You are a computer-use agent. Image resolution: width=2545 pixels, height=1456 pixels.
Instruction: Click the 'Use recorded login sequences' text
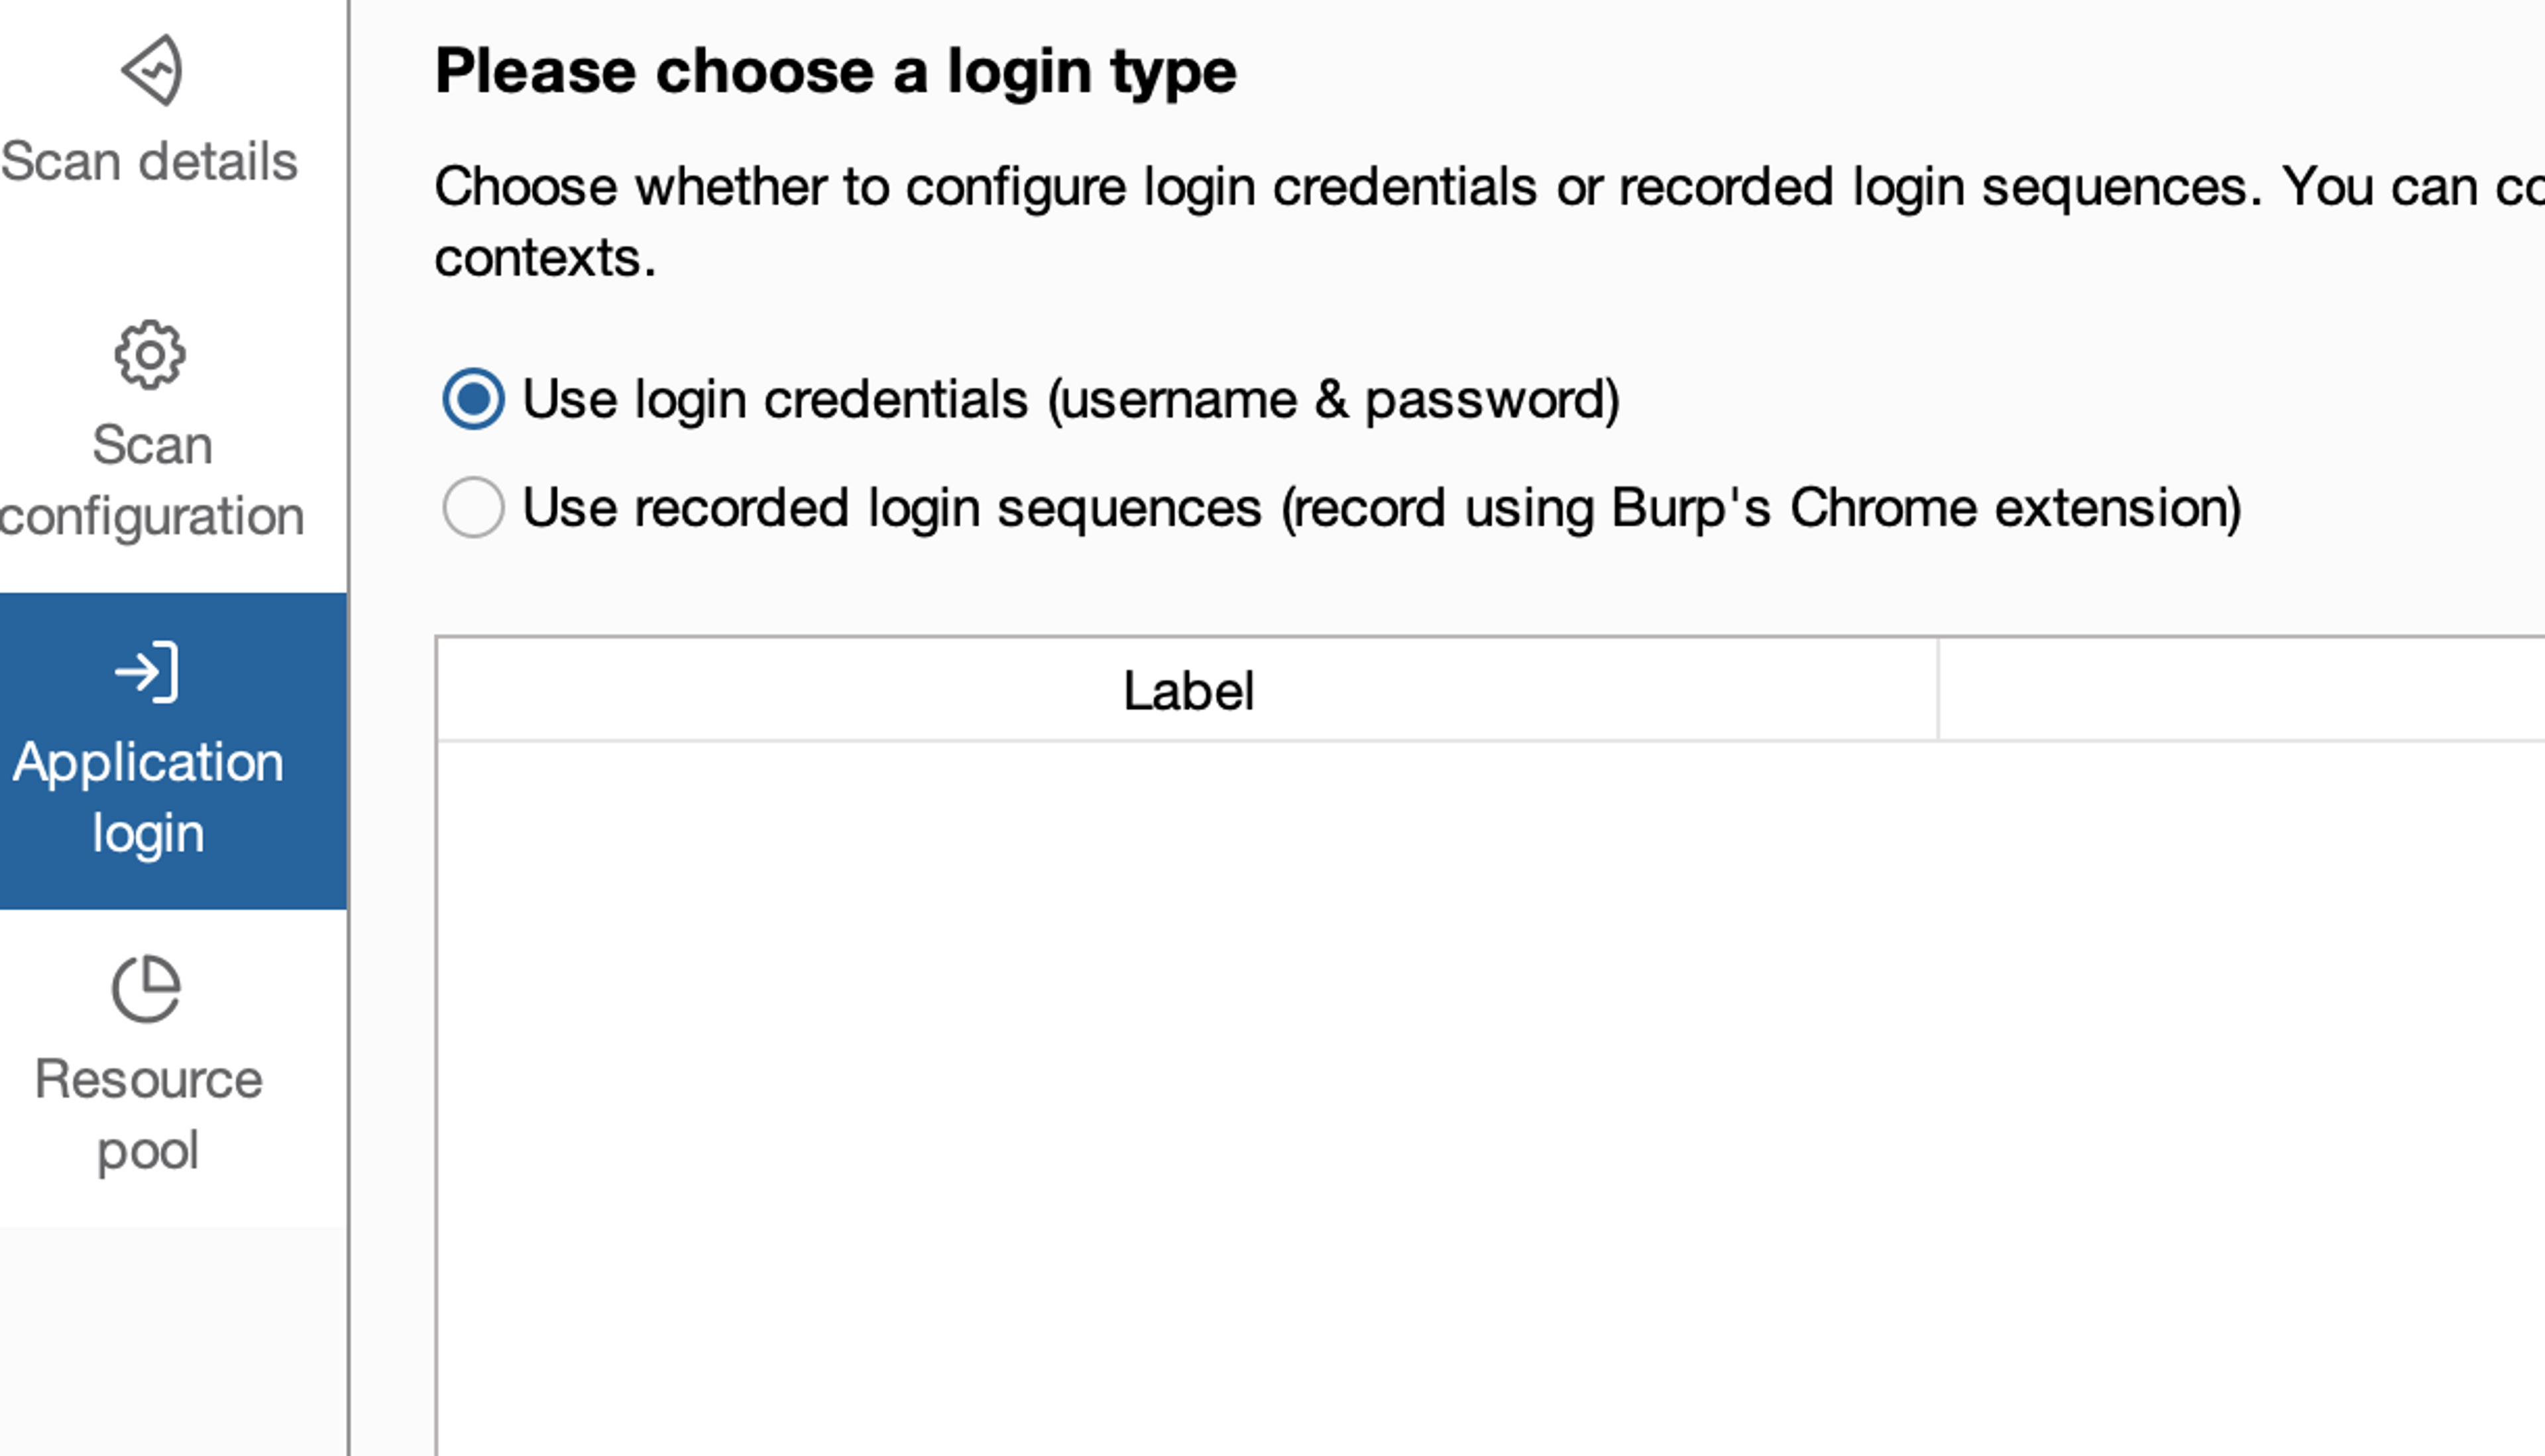coord(1380,508)
